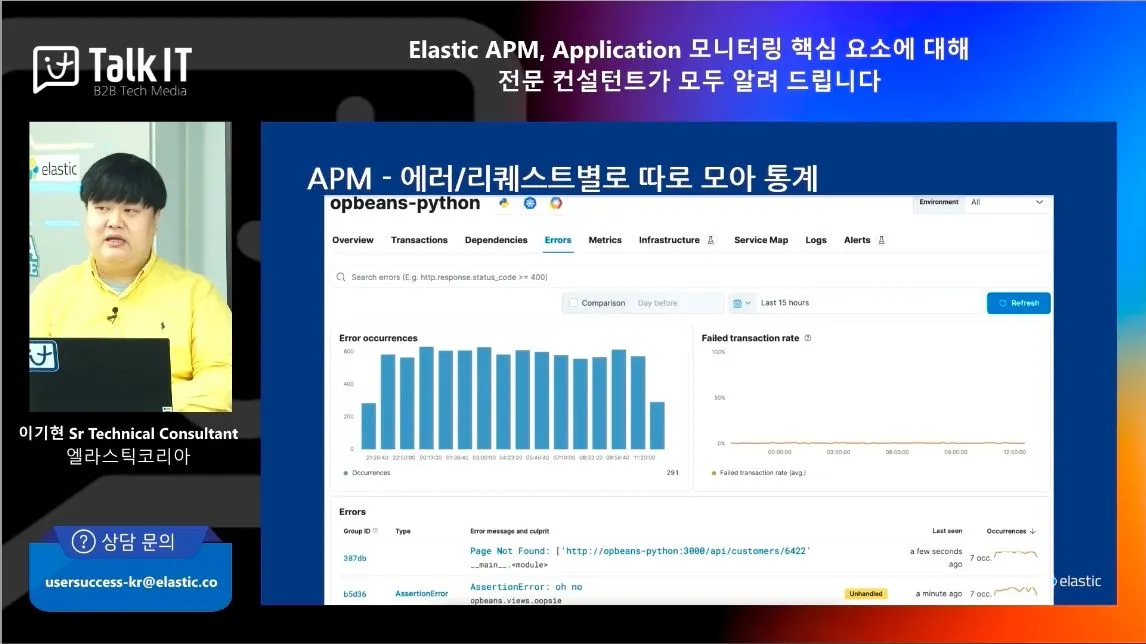The height and width of the screenshot is (644, 1146).
Task: Click the beaker icon next to Alerts
Action: coord(881,240)
